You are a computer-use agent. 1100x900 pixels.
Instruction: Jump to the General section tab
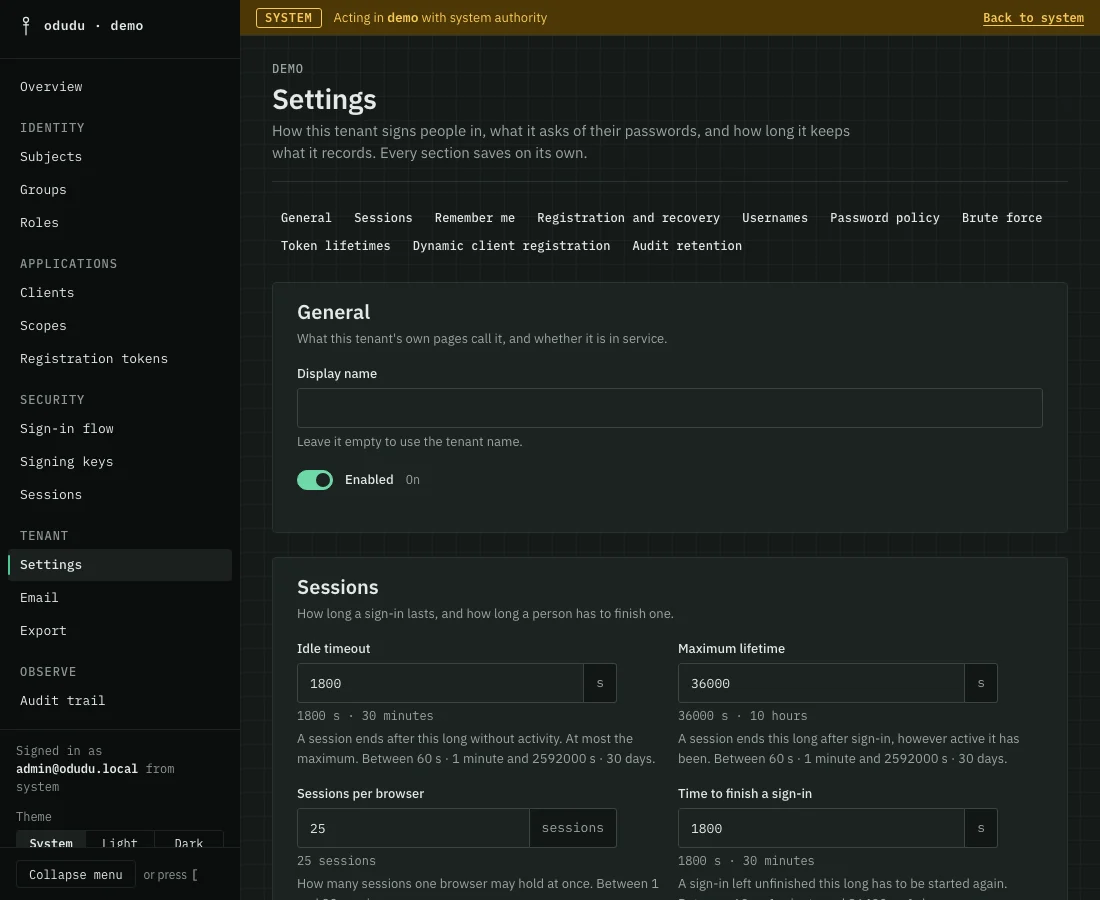(x=306, y=217)
